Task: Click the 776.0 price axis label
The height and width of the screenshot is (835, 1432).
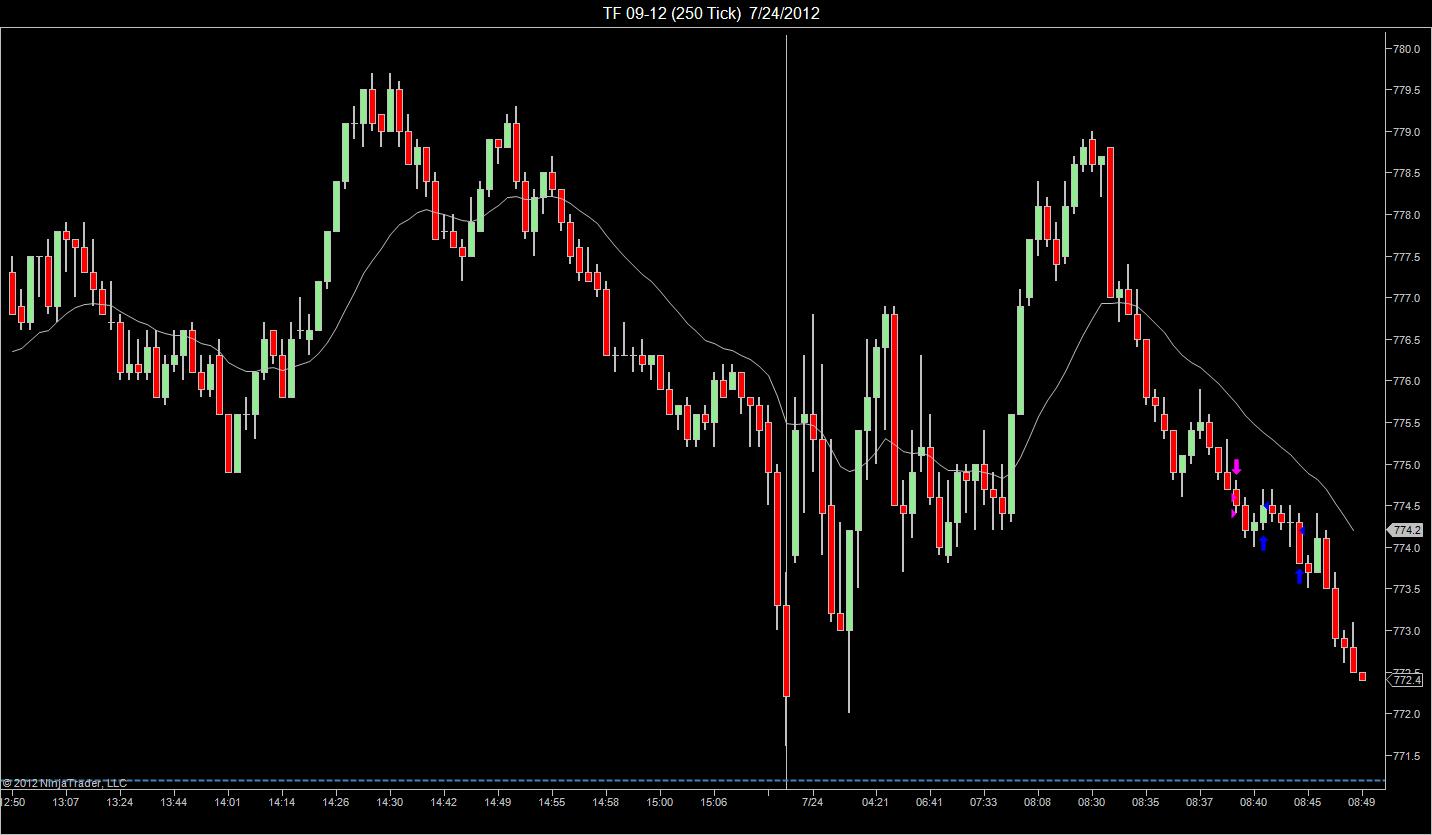Action: coord(1407,381)
